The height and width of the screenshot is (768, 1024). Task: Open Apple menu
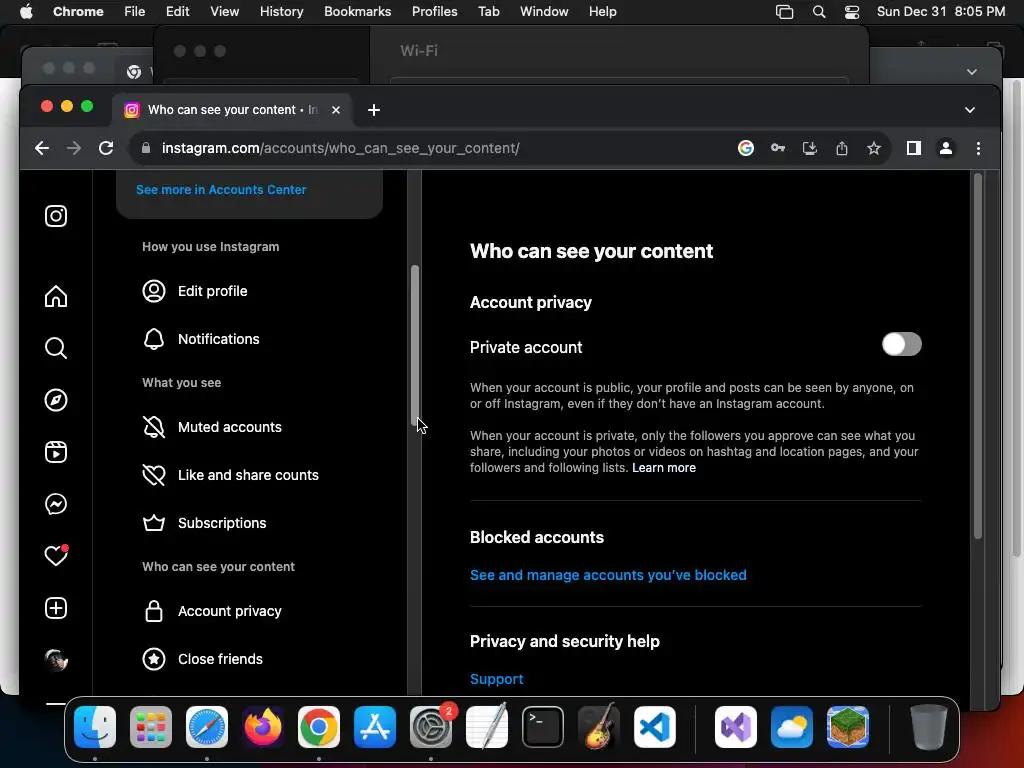26,11
